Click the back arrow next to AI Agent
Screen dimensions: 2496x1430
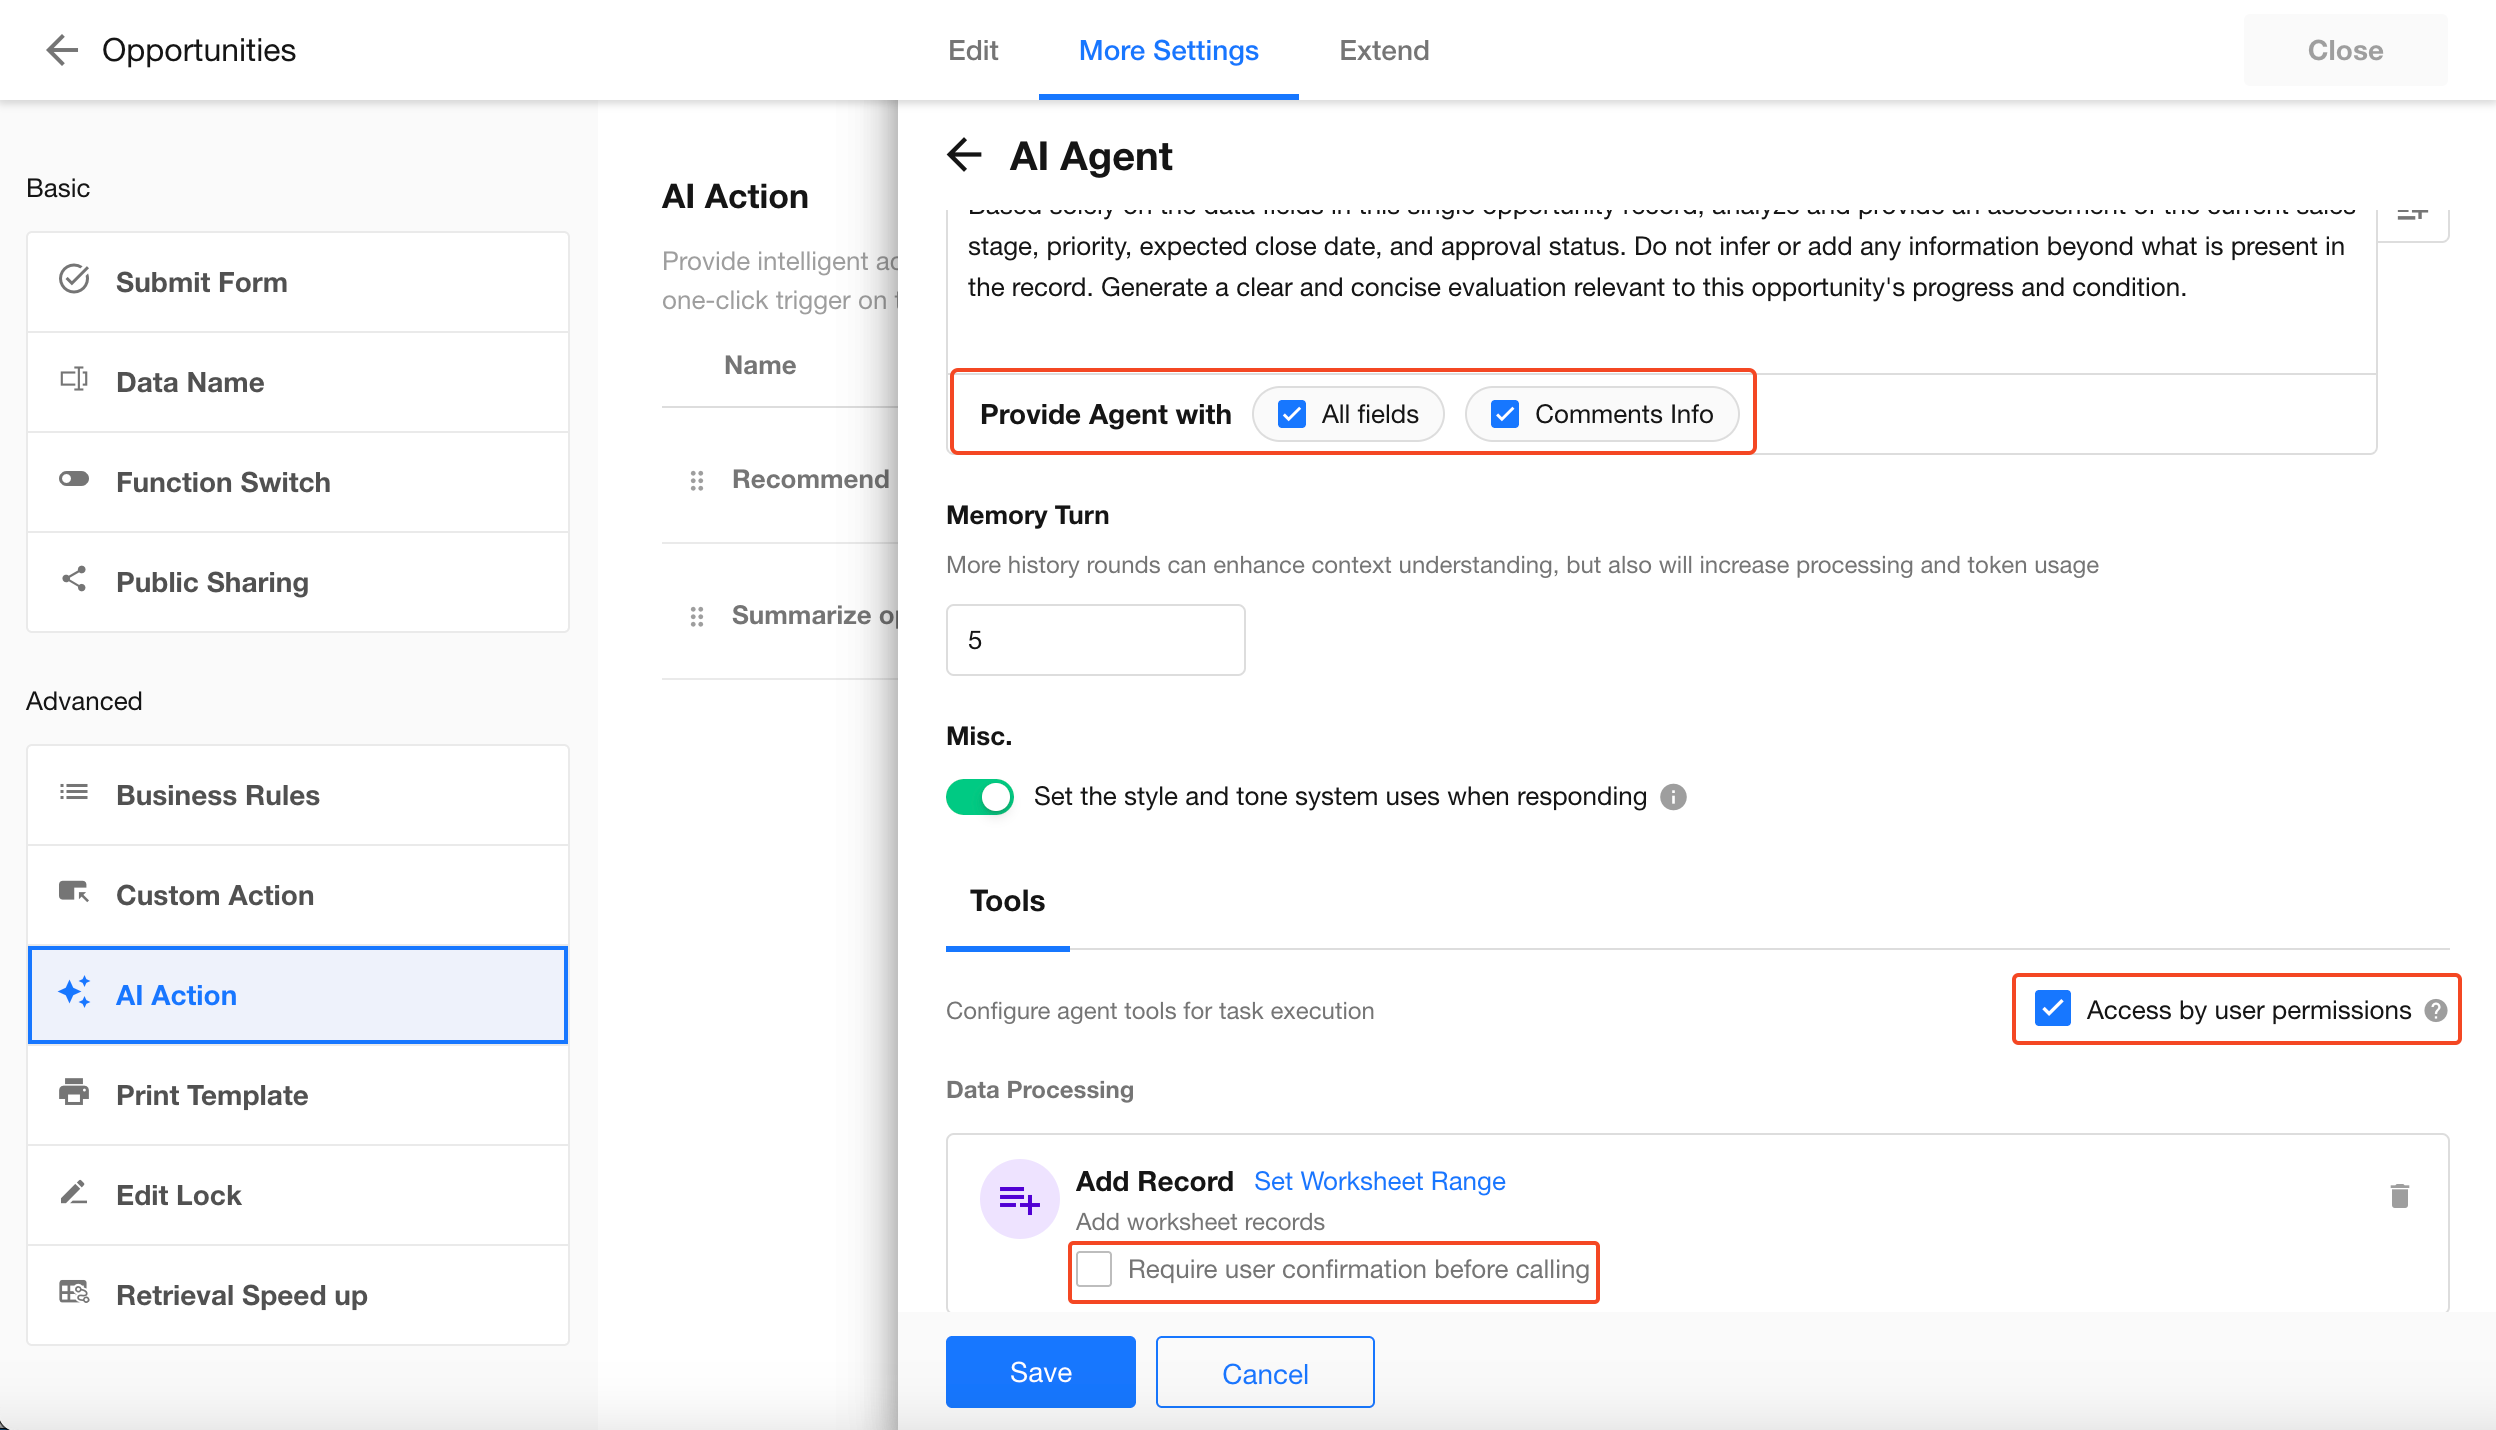click(965, 155)
